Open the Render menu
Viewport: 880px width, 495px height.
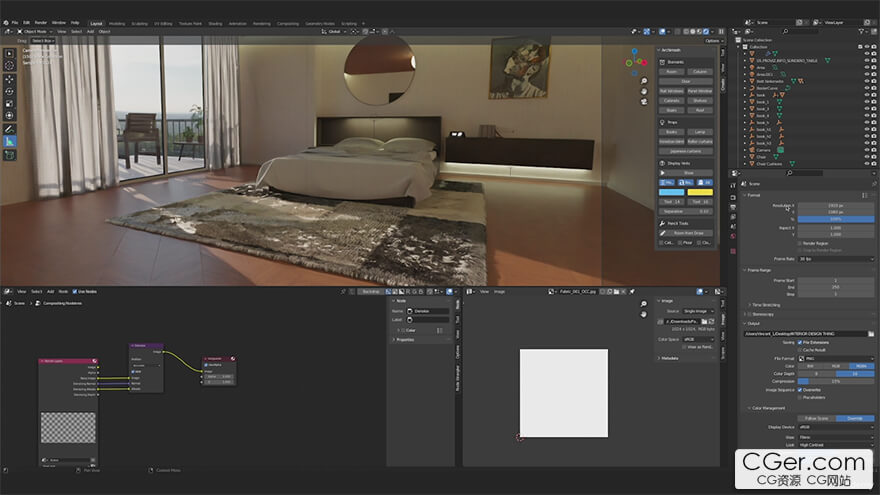(x=41, y=23)
